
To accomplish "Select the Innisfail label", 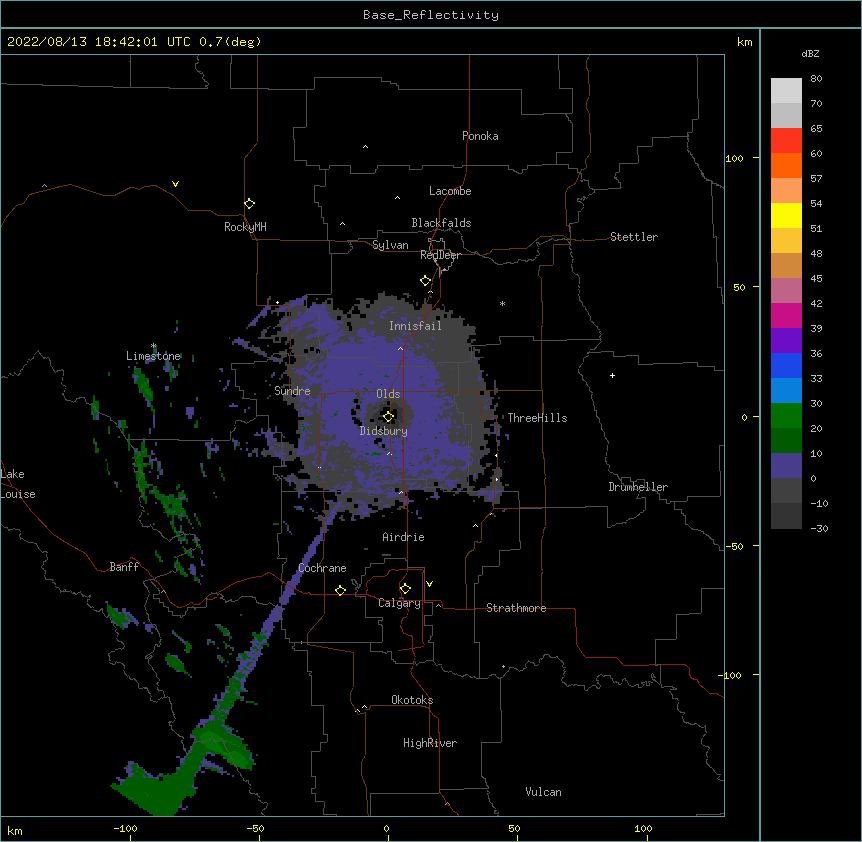I will [x=415, y=326].
